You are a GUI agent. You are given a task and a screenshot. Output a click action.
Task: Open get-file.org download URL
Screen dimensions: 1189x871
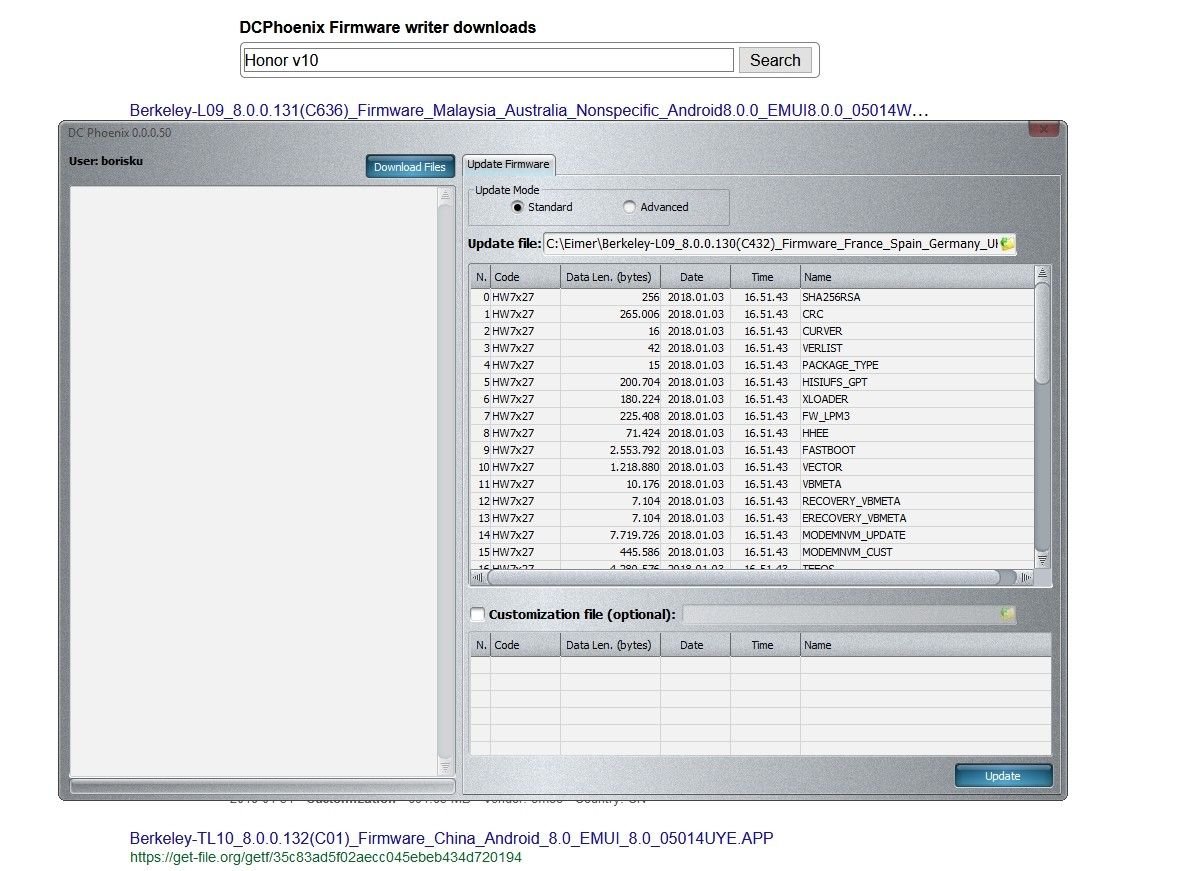pos(325,857)
